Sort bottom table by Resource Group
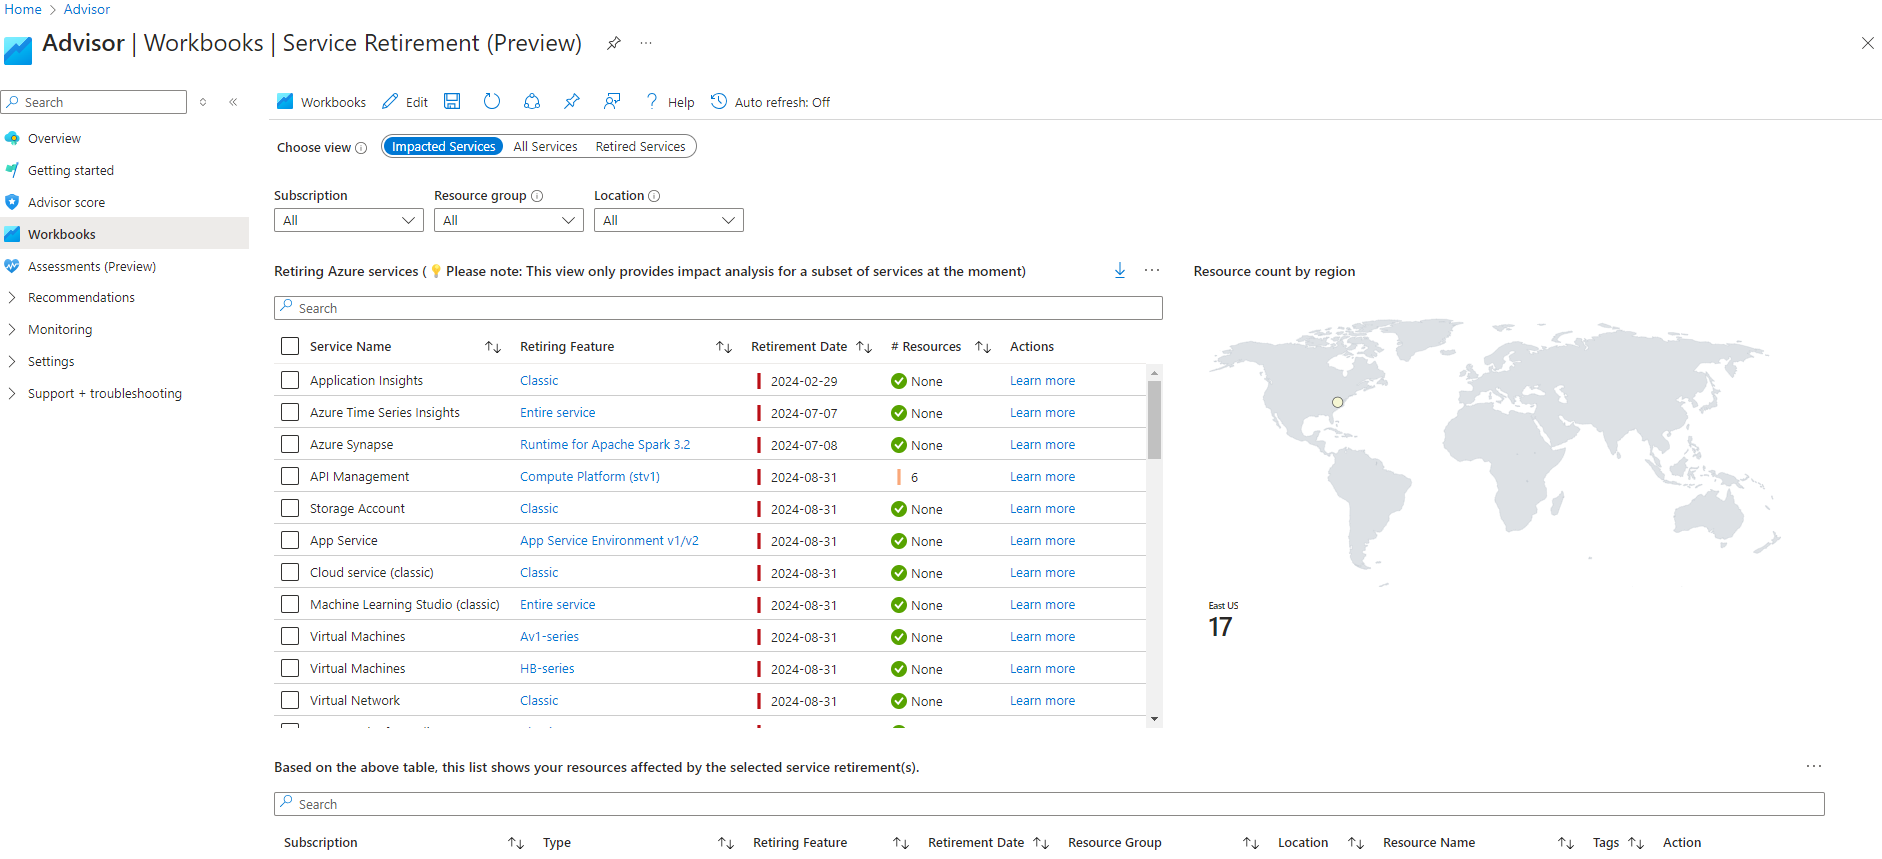The width and height of the screenshot is (1882, 859). coord(1251,843)
